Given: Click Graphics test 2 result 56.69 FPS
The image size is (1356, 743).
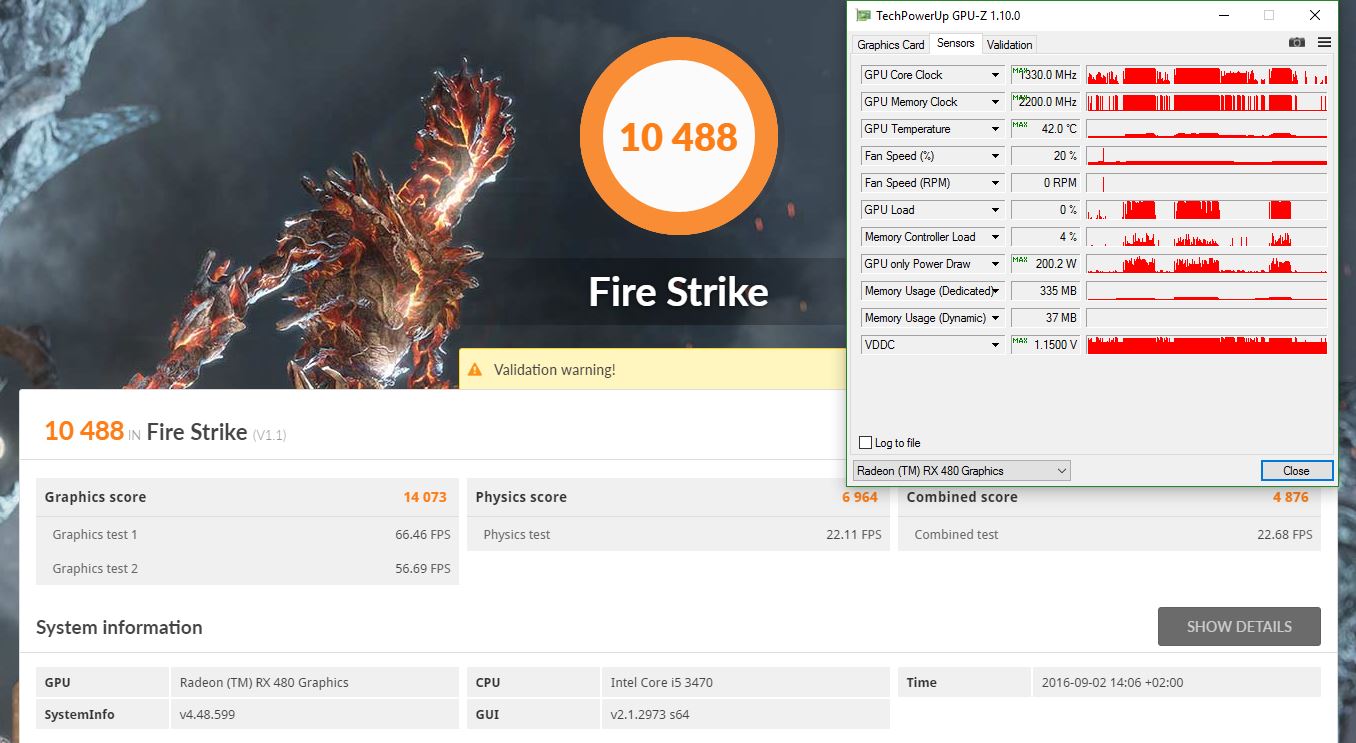Looking at the screenshot, I should coord(422,569).
